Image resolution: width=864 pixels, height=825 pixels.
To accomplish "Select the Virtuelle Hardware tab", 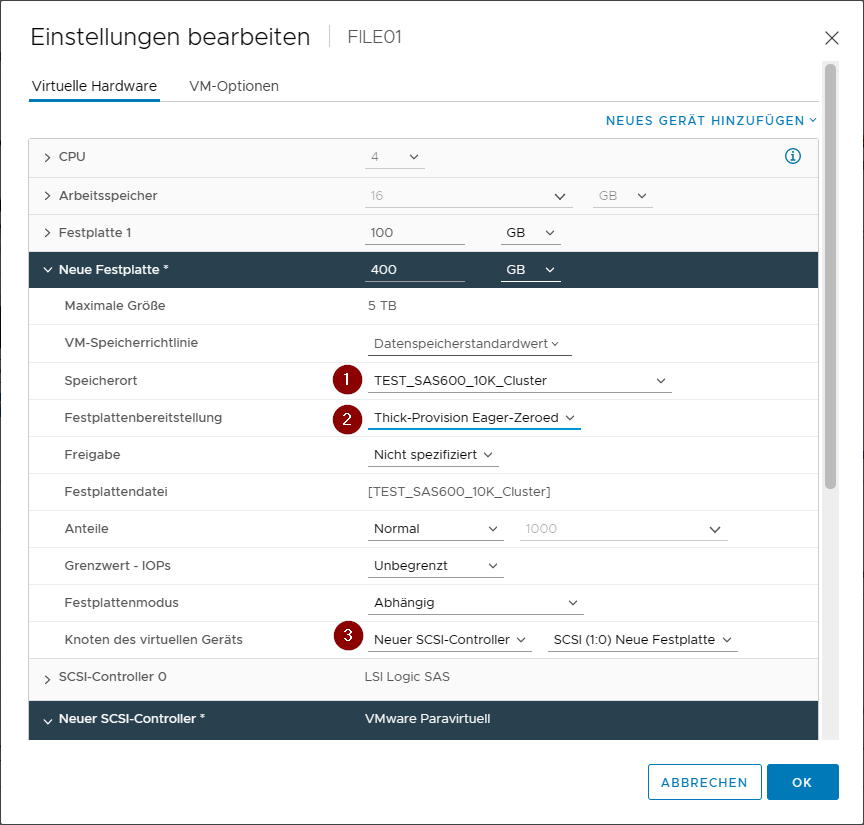I will (x=94, y=86).
